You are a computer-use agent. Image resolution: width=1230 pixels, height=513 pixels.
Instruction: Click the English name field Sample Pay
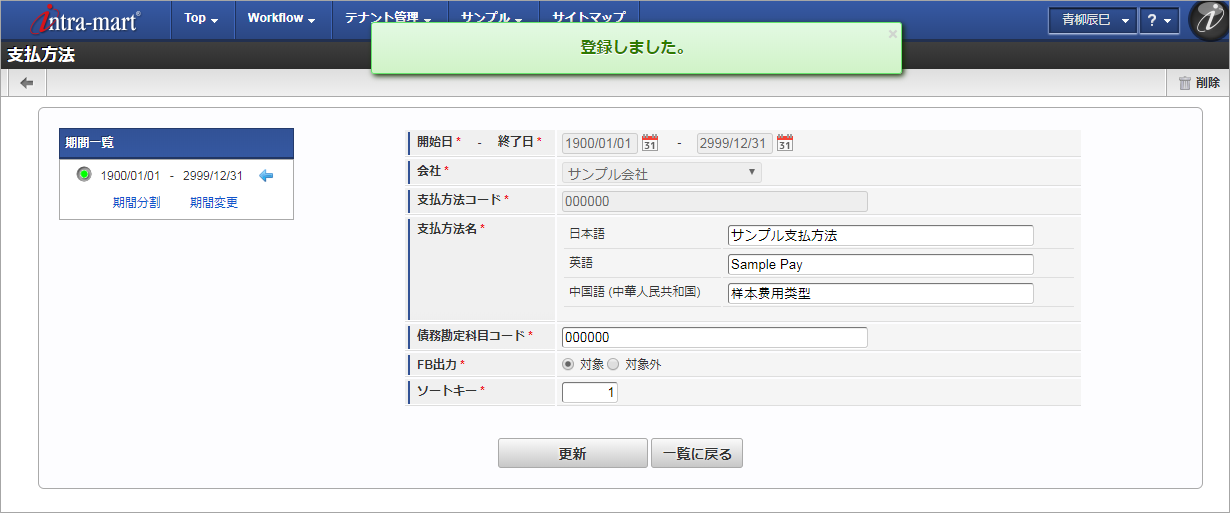coord(881,264)
